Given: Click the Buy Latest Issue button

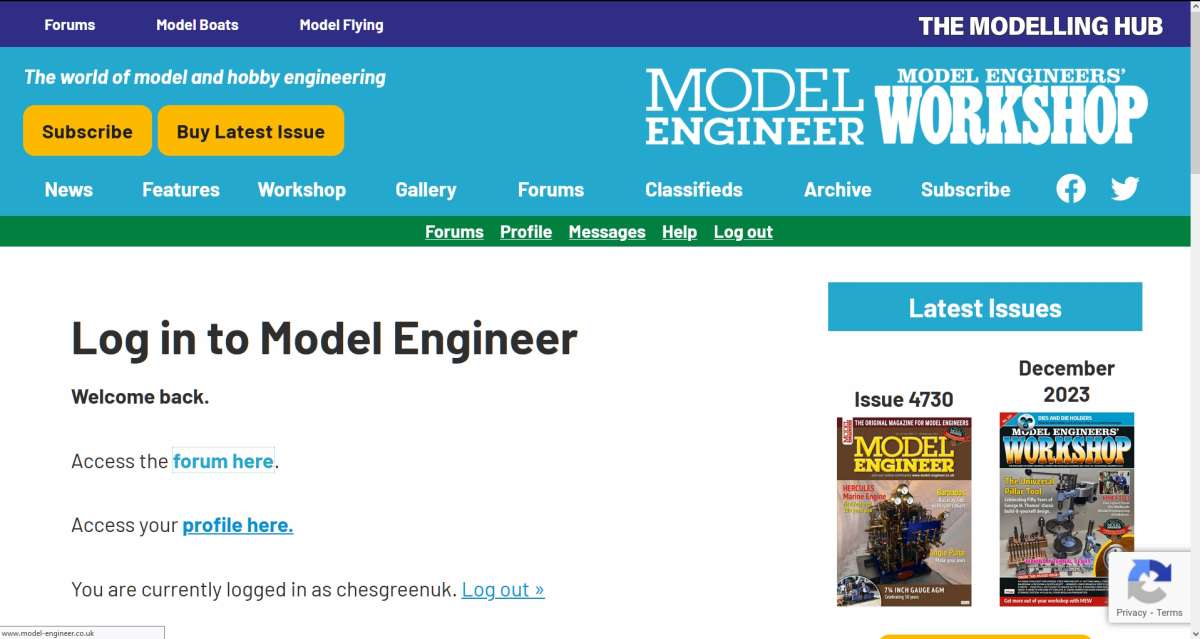Looking at the screenshot, I should 251,131.
